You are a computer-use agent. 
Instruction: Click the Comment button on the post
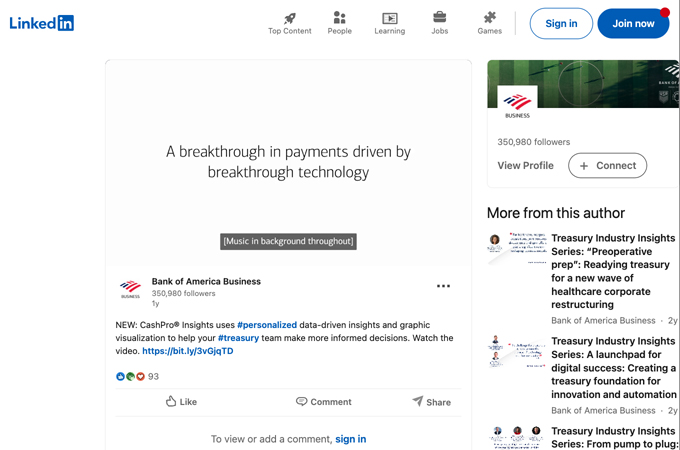[324, 402]
